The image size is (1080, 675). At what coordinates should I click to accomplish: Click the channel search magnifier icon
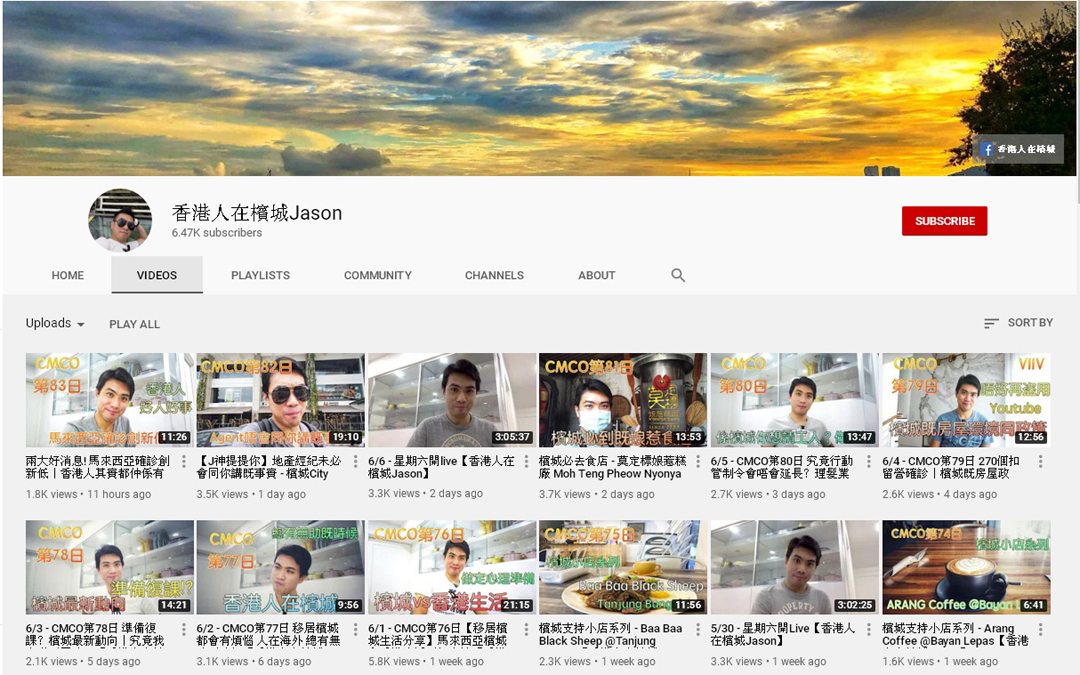[678, 276]
